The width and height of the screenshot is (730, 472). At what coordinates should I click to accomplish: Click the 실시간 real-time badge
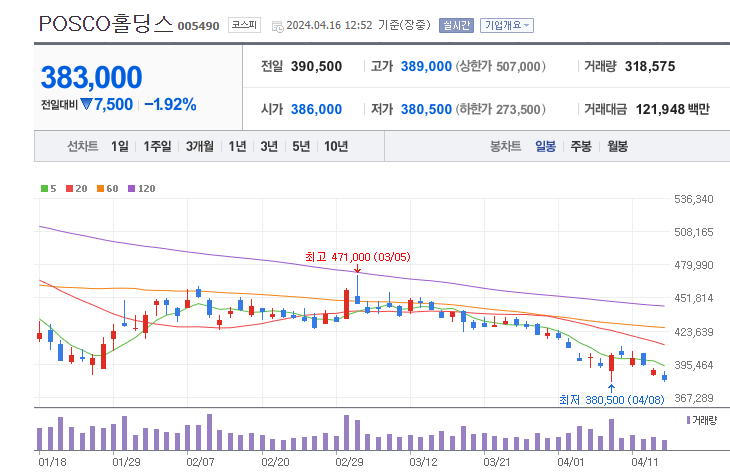456,25
